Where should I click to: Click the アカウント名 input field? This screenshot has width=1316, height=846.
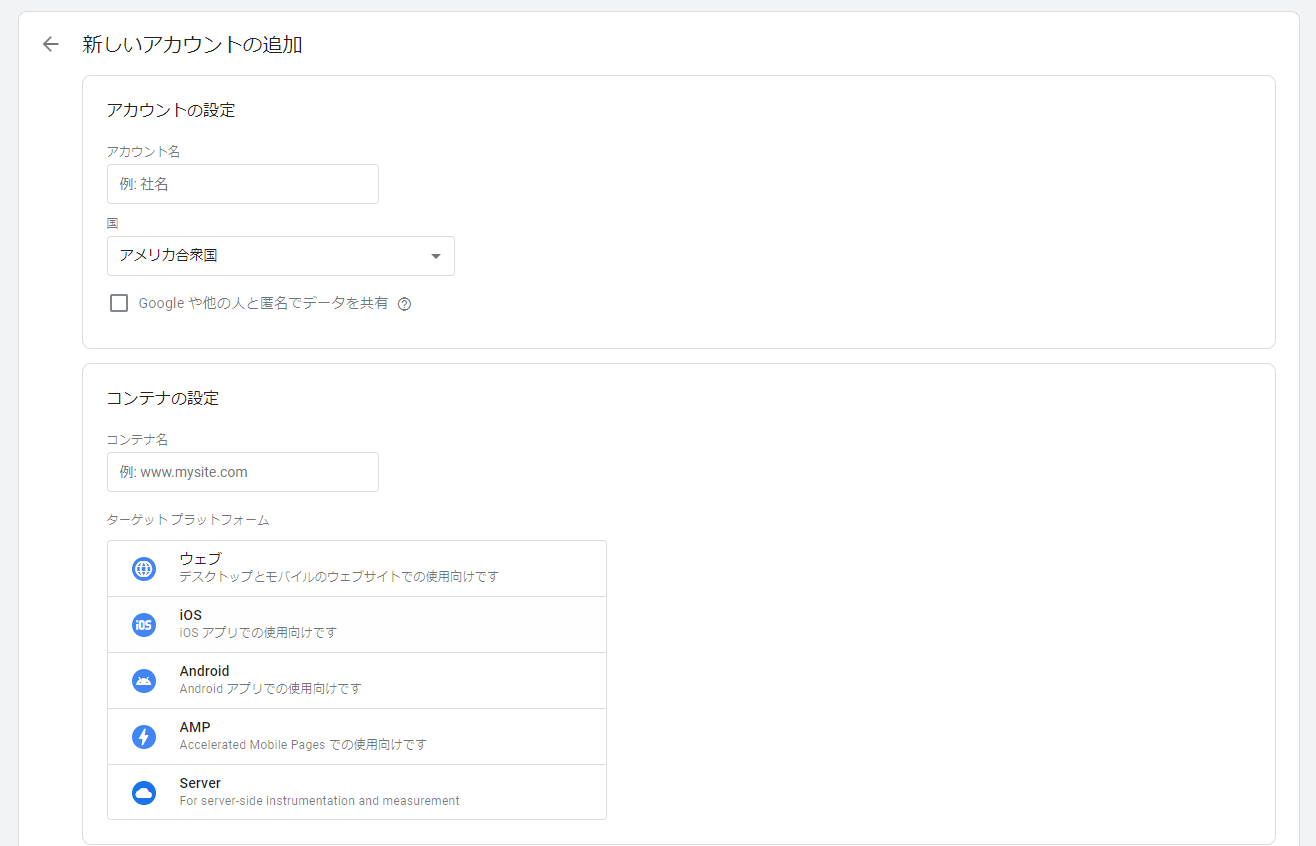click(243, 184)
